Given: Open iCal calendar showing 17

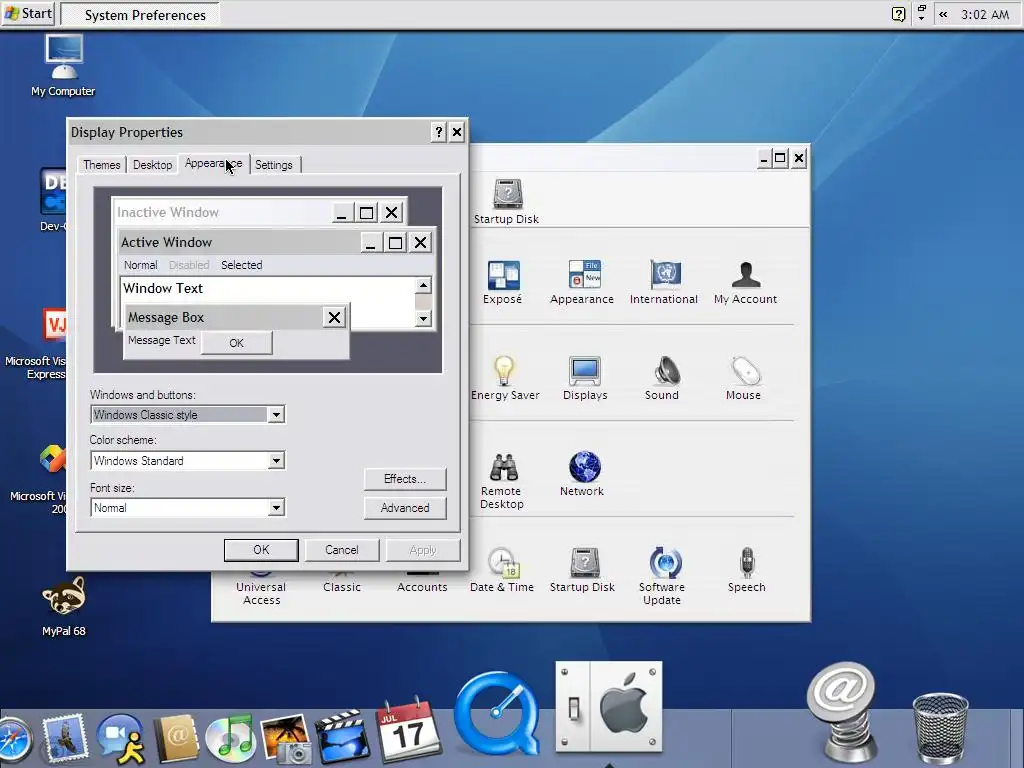Looking at the screenshot, I should point(408,730).
